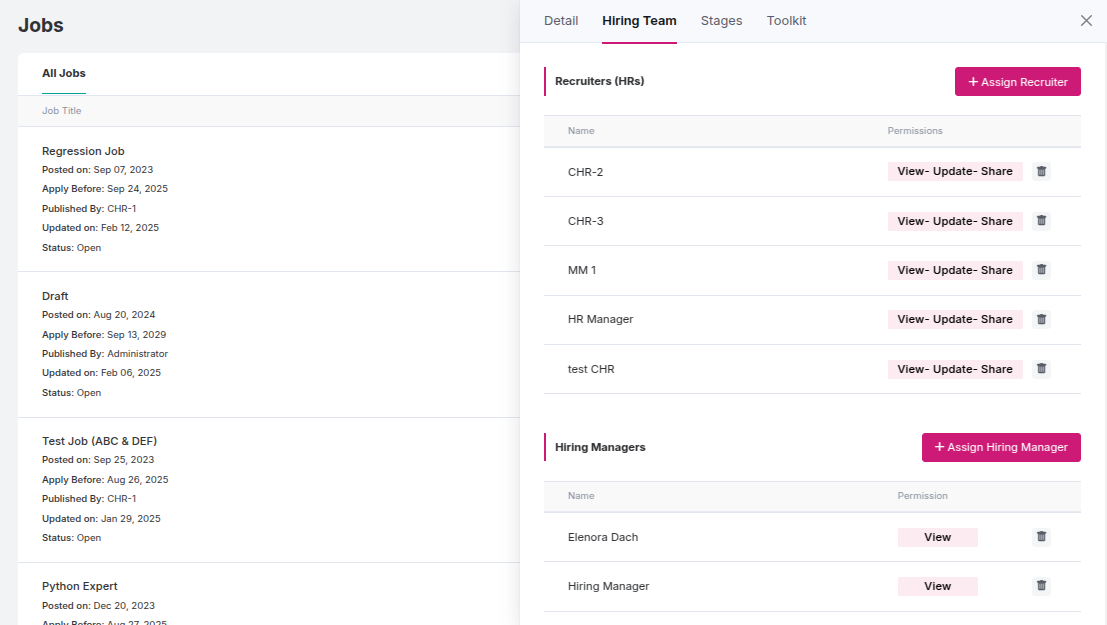Image resolution: width=1107 pixels, height=625 pixels.
Task: Click Test Job's Apply Before Aug 26, 2025
Action: click(105, 480)
